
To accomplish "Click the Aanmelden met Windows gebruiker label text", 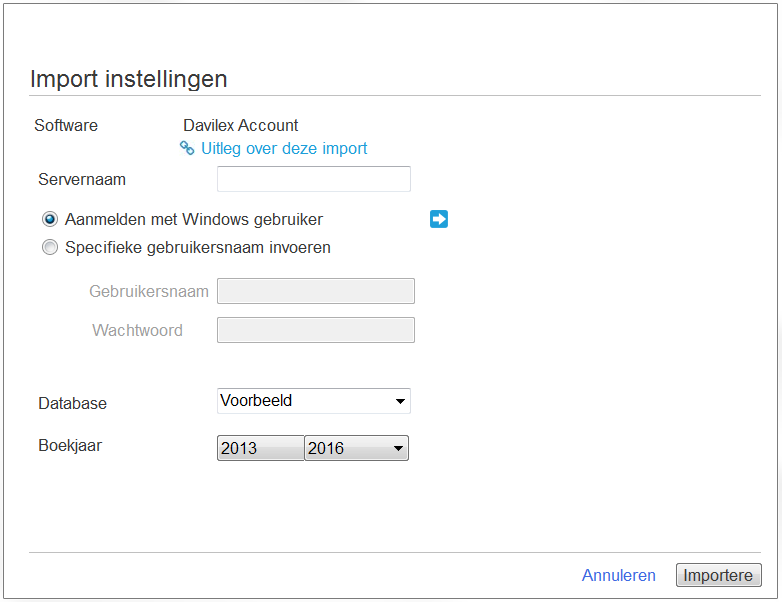I will (194, 219).
